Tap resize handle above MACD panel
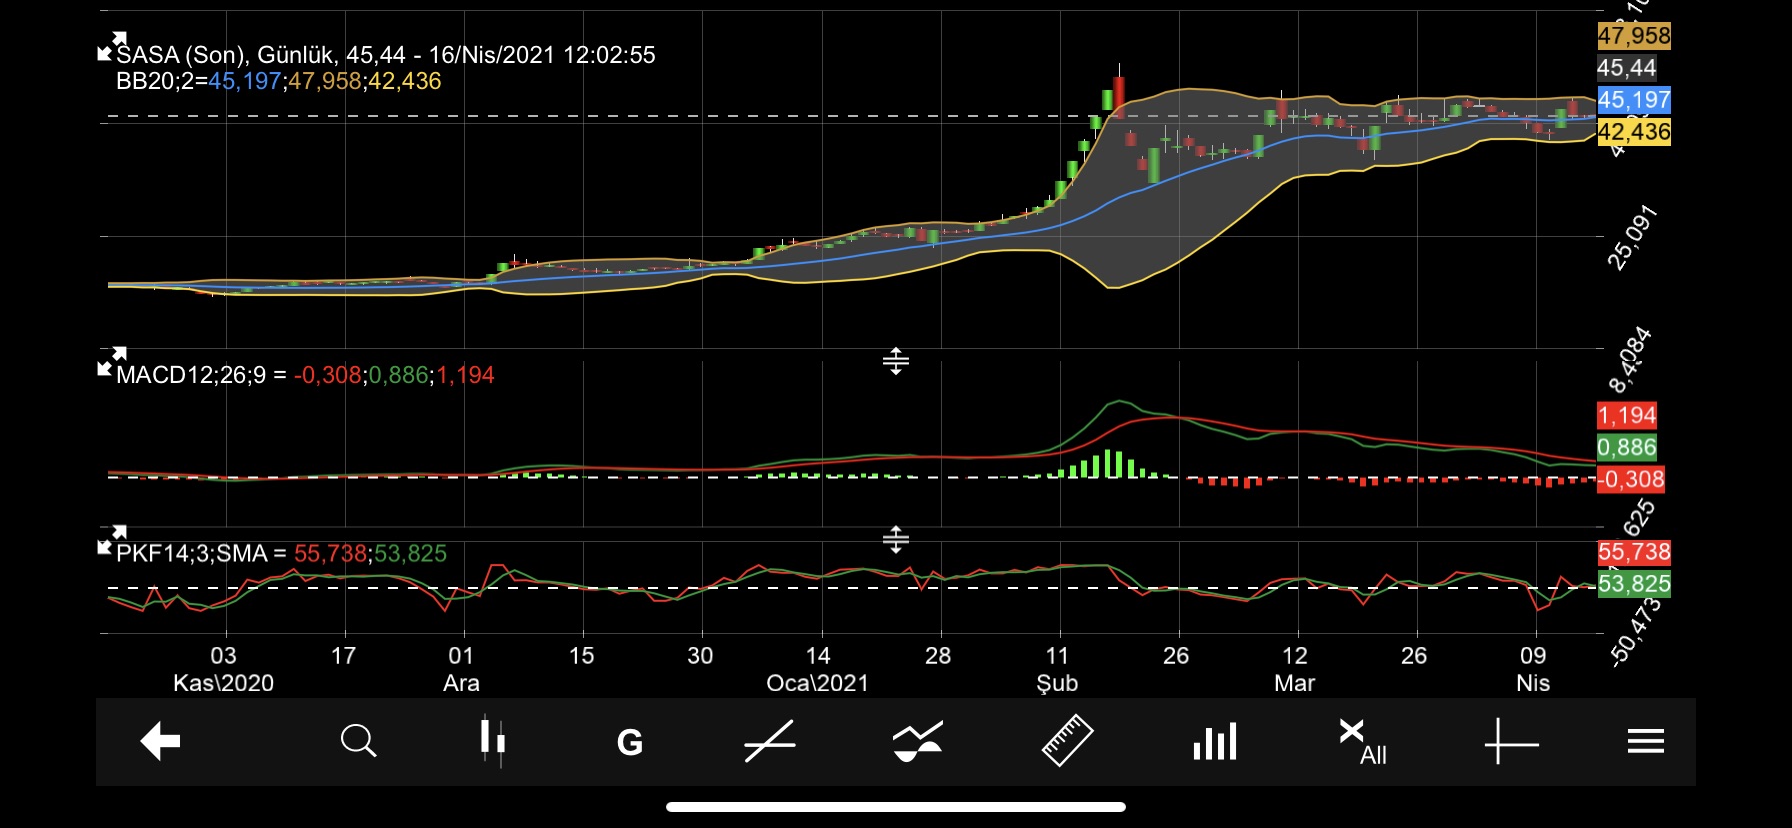 tap(895, 361)
